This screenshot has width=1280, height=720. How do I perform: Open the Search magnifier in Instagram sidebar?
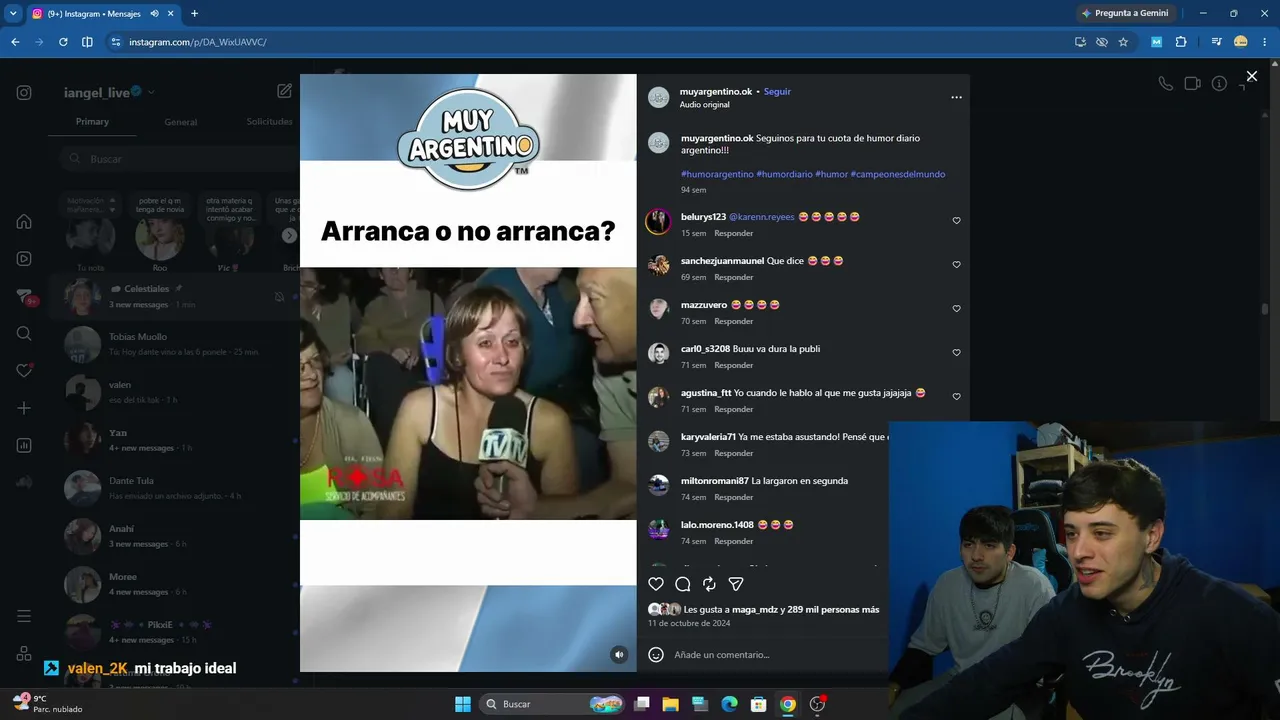point(24,333)
